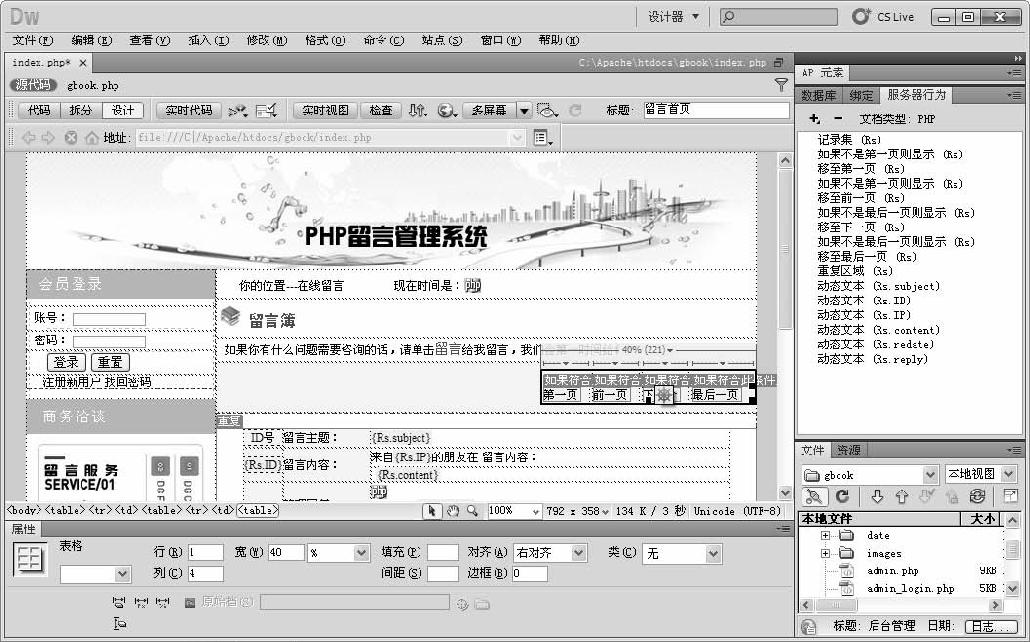Click browse folder icon for 原始档
This screenshot has height=642, width=1030.
(482, 604)
